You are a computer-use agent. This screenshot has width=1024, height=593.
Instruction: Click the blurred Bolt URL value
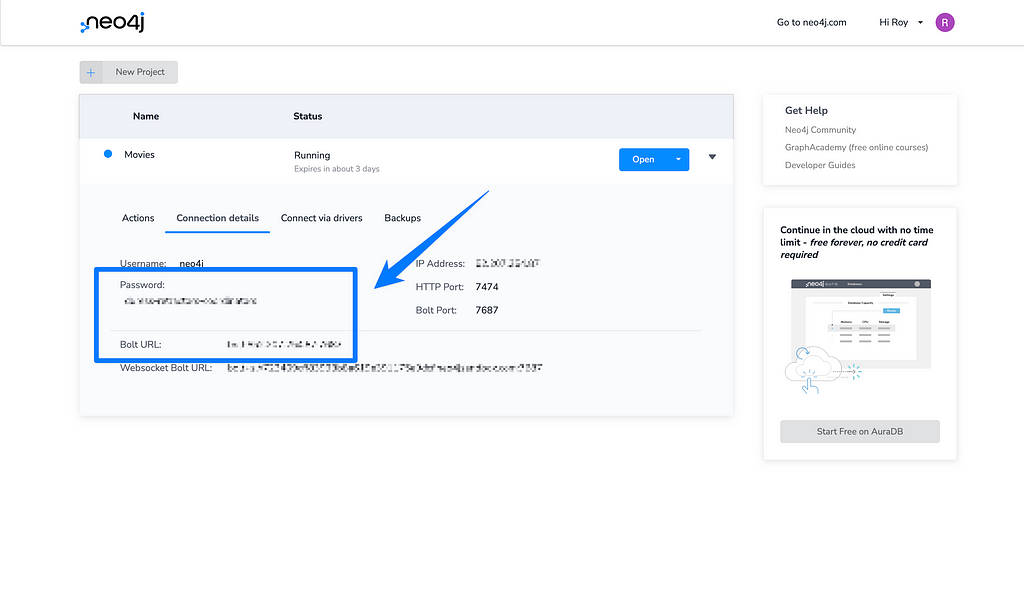[284, 344]
